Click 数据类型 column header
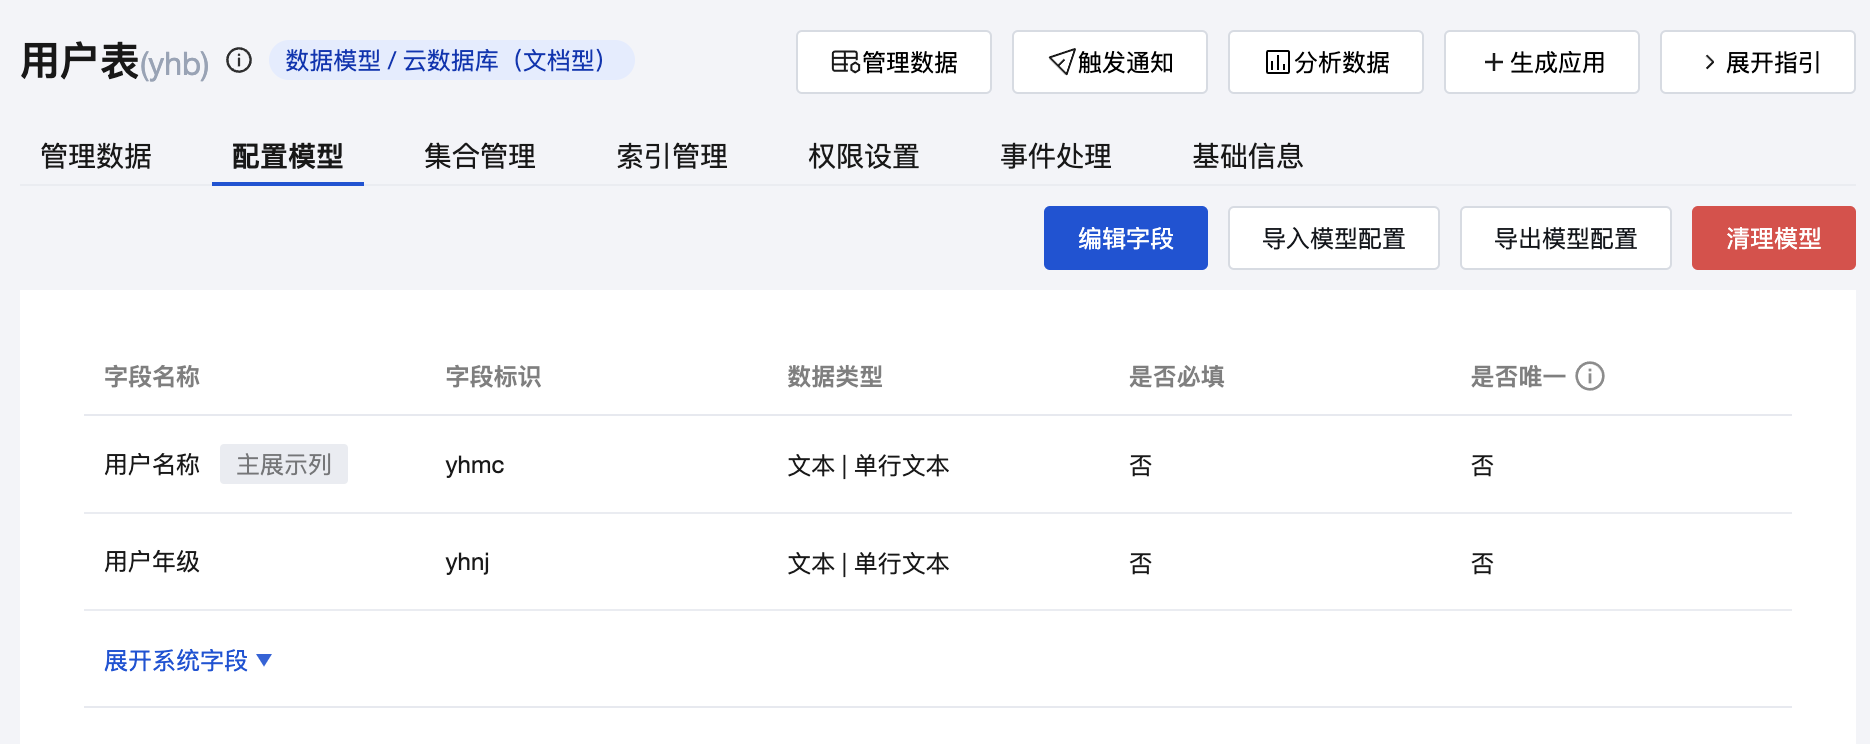This screenshot has height=744, width=1870. 836,376
